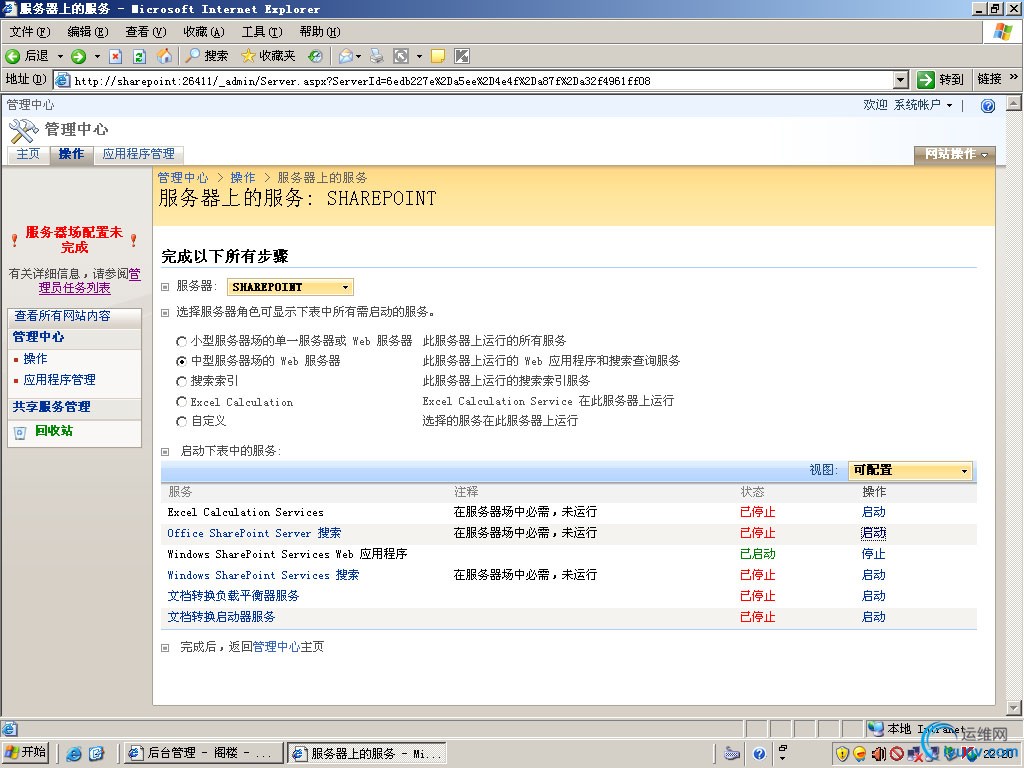Click the second quick launch icon next to IE

click(97, 754)
